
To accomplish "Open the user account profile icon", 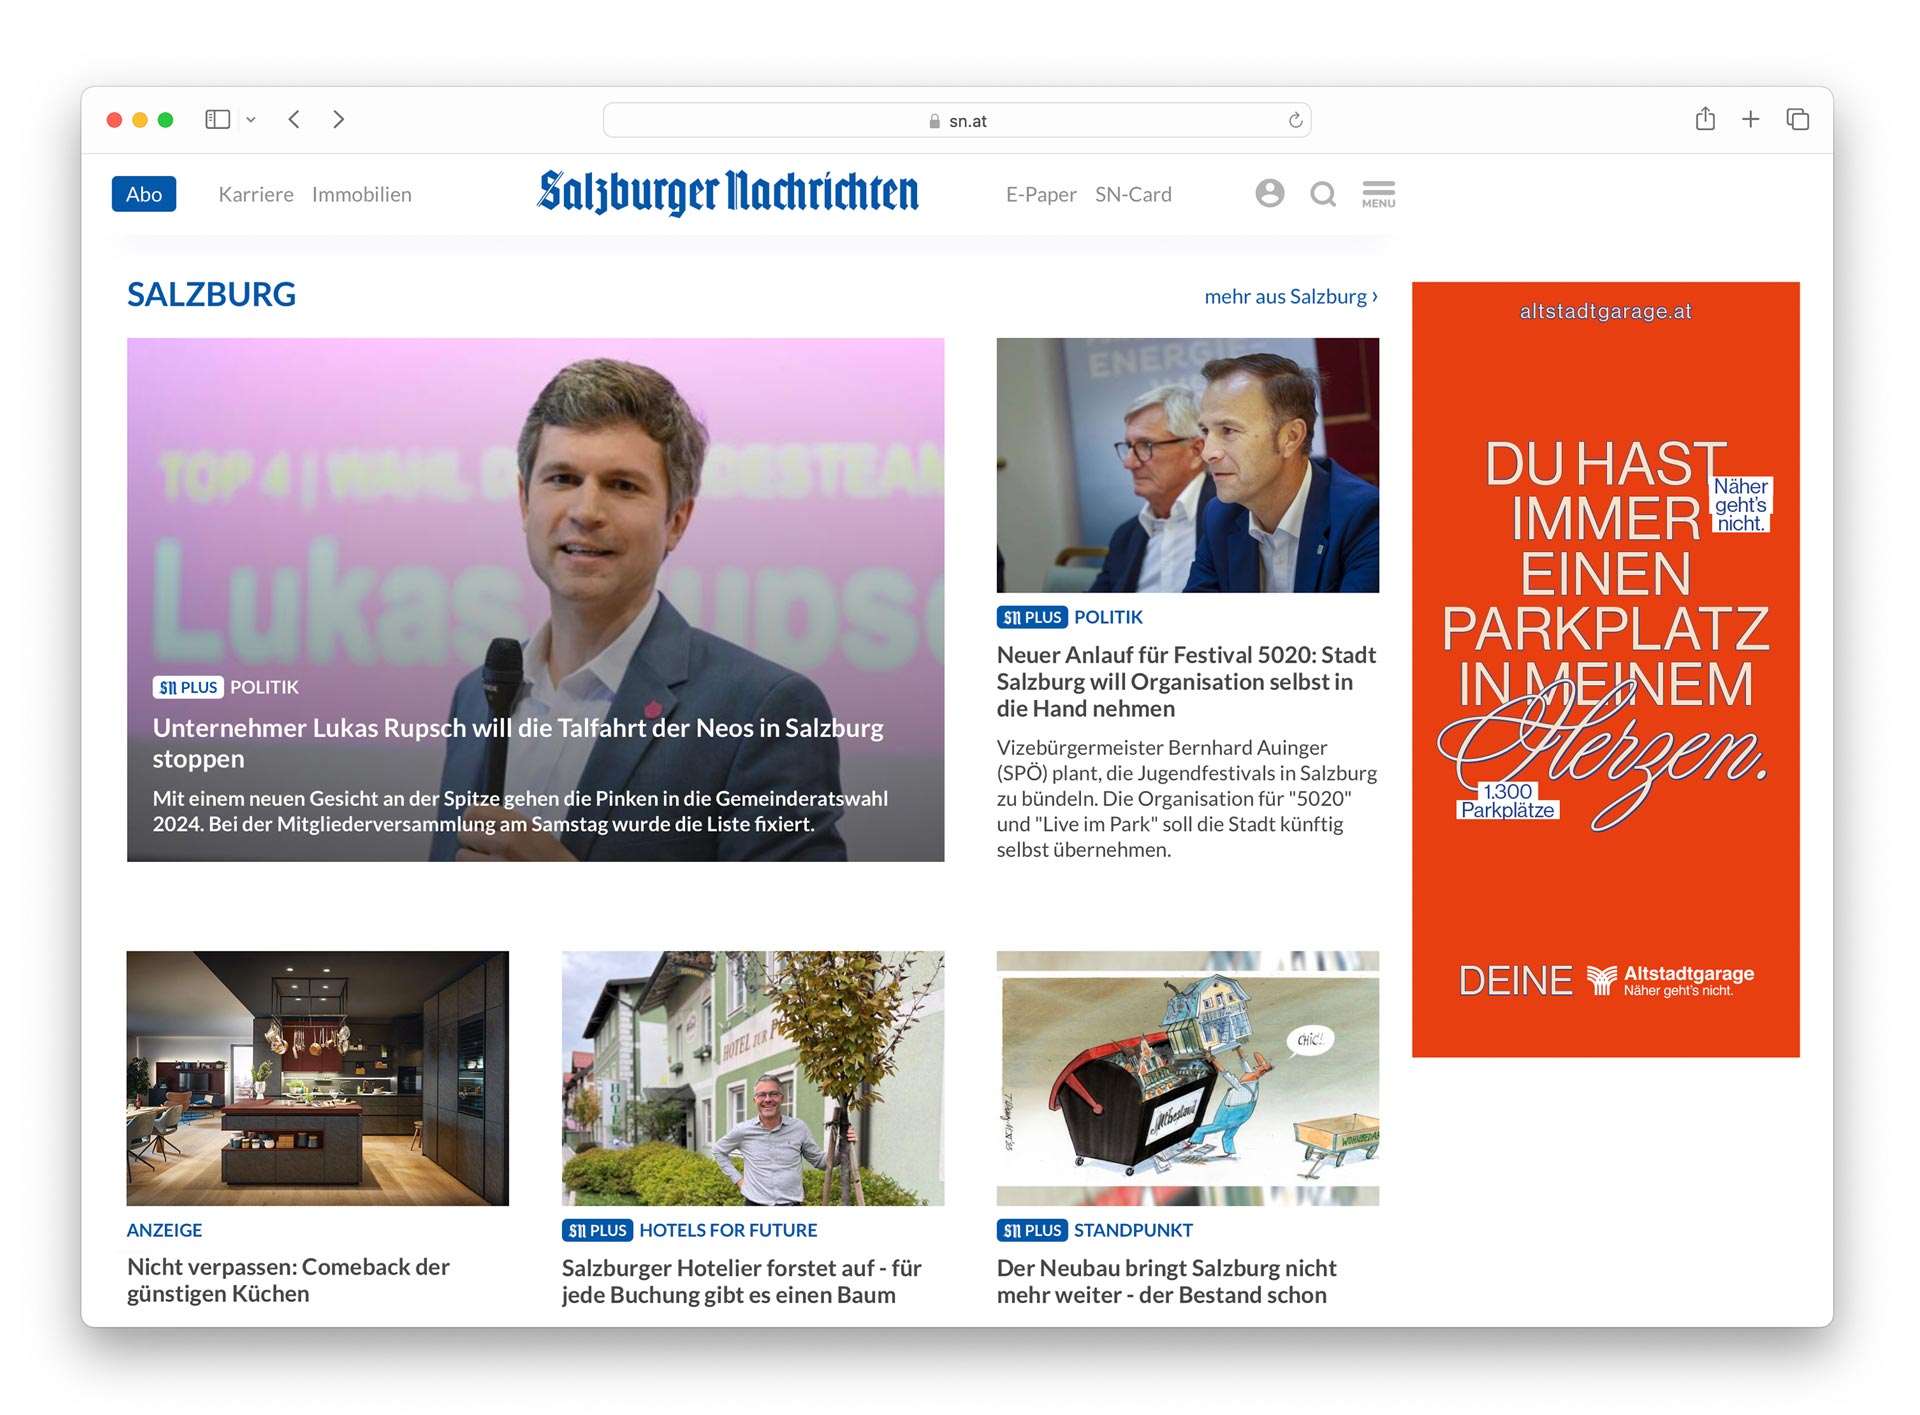I will click(x=1270, y=193).
